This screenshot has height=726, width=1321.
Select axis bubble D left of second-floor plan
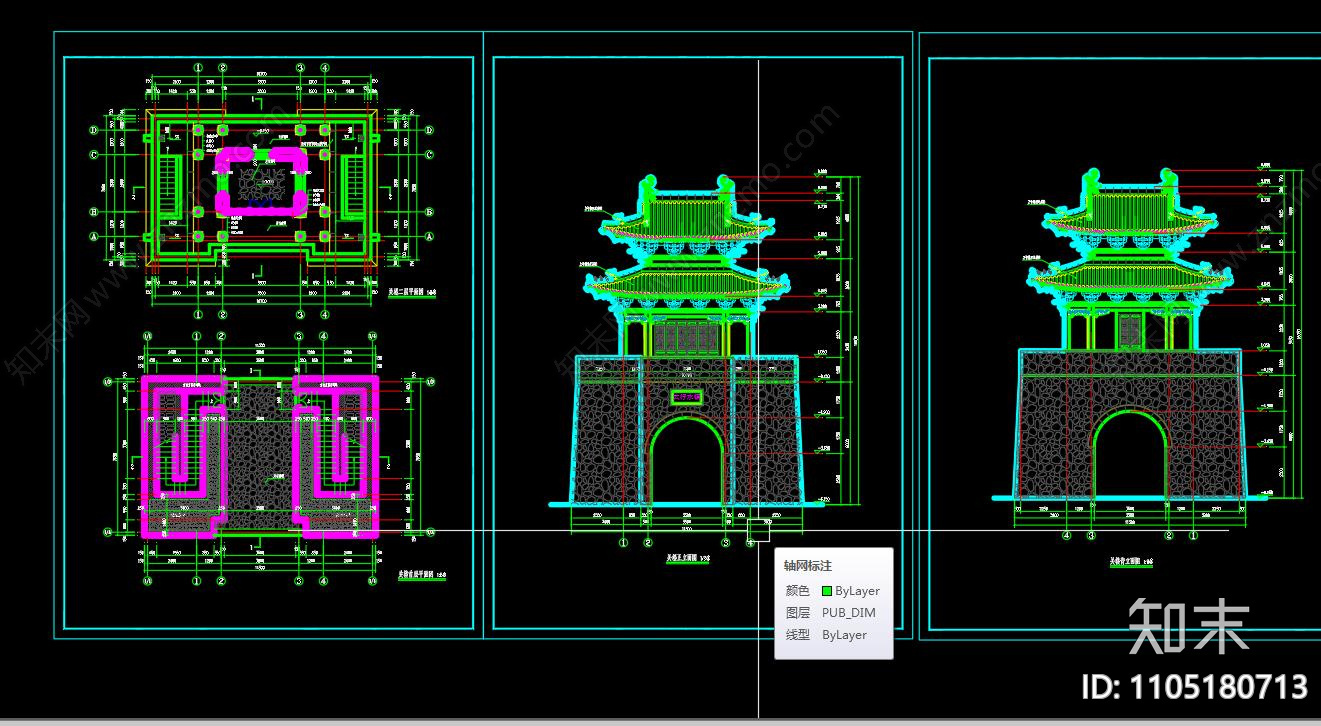coord(94,130)
